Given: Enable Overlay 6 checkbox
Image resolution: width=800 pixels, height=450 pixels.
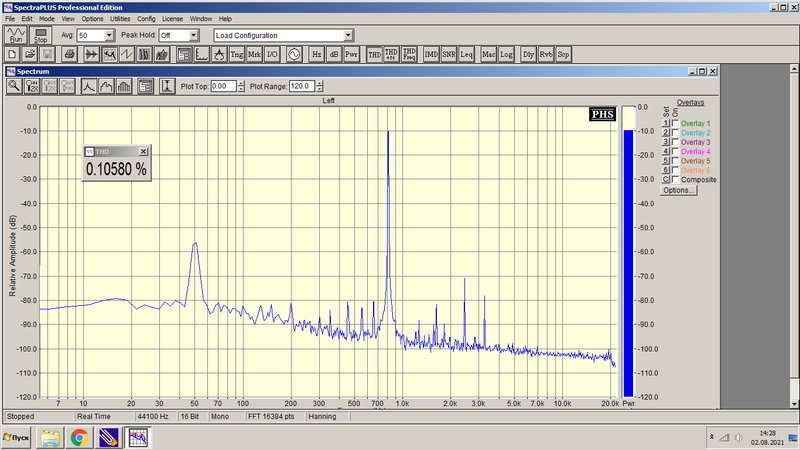Looking at the screenshot, I should [676, 170].
